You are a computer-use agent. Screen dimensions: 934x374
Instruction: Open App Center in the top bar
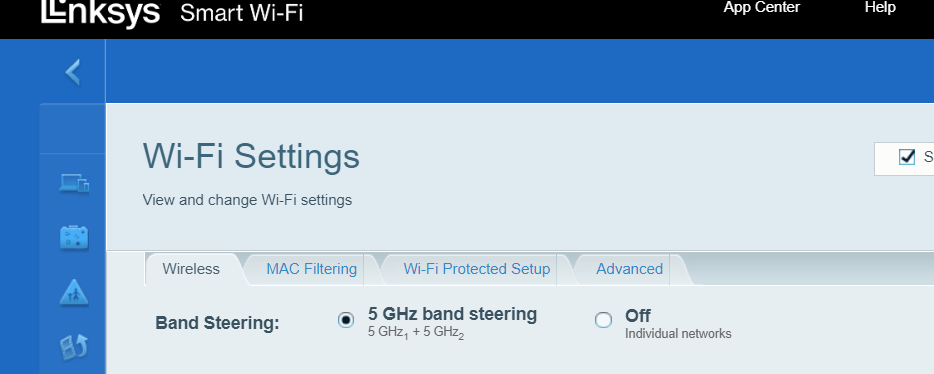click(x=761, y=8)
